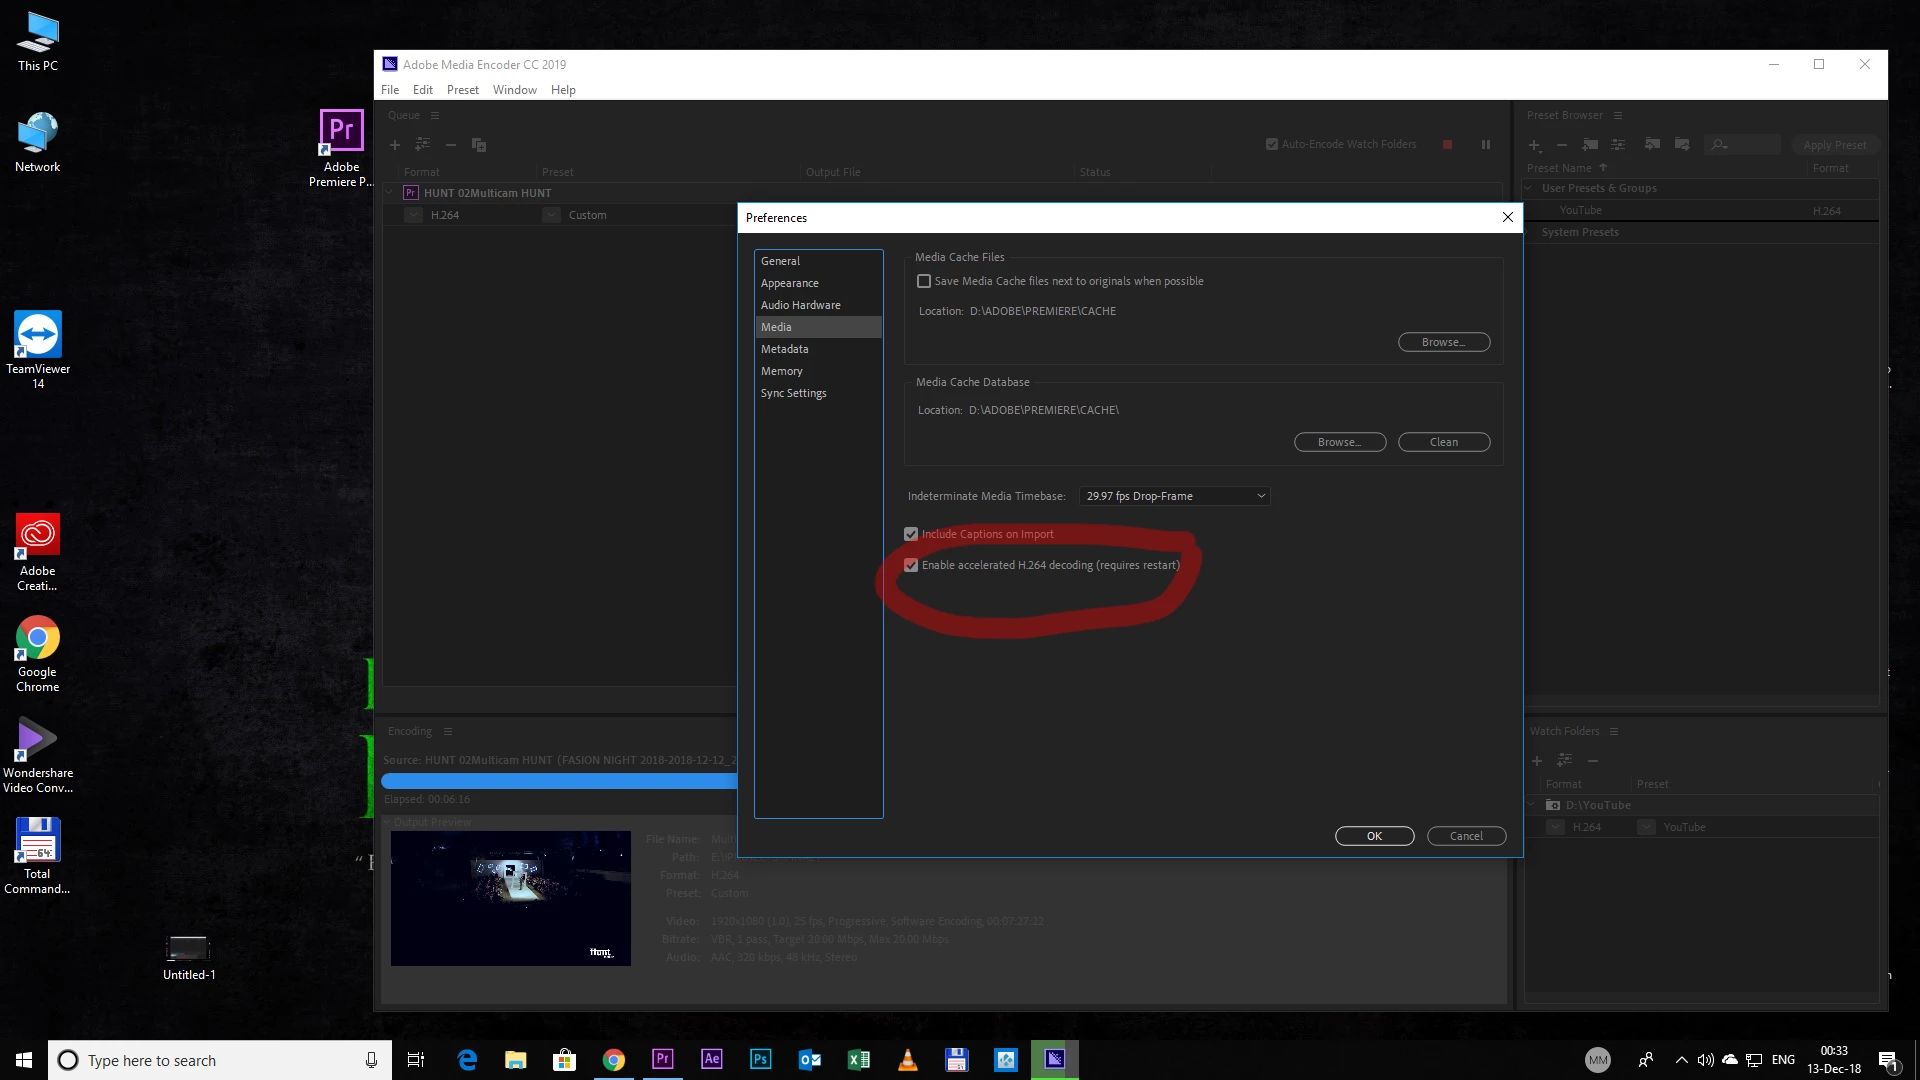Screen dimensions: 1920x1080
Task: Open Photoshop from the taskbar
Action: pyautogui.click(x=760, y=1059)
